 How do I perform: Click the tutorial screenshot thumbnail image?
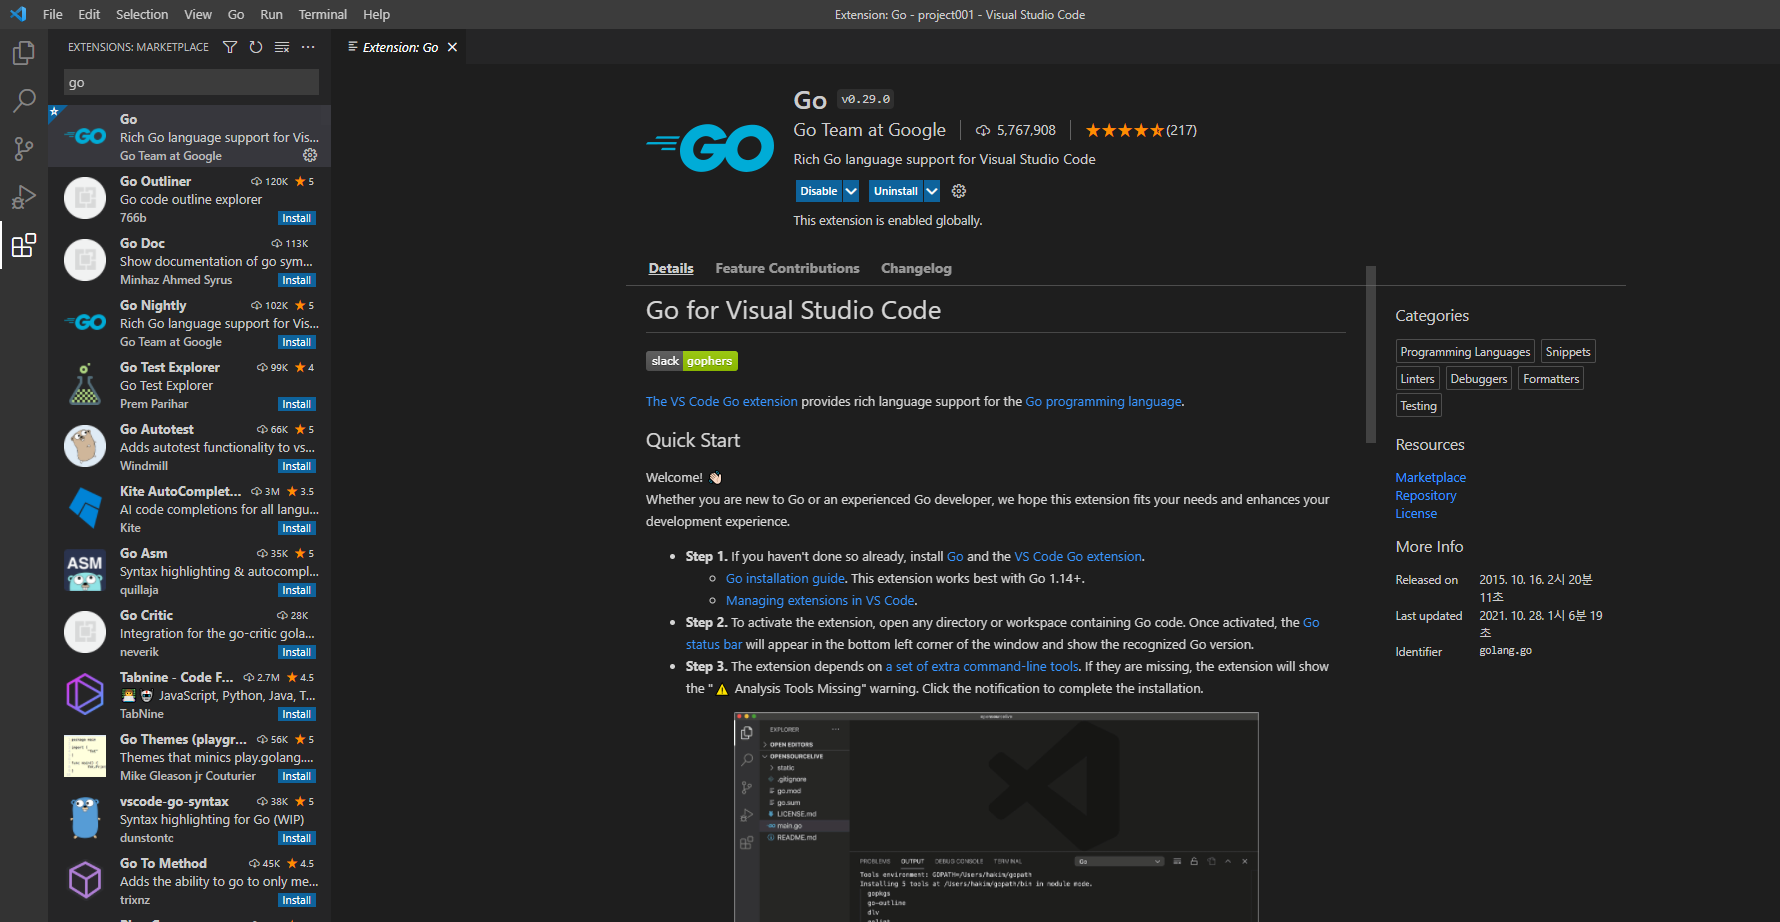996,817
